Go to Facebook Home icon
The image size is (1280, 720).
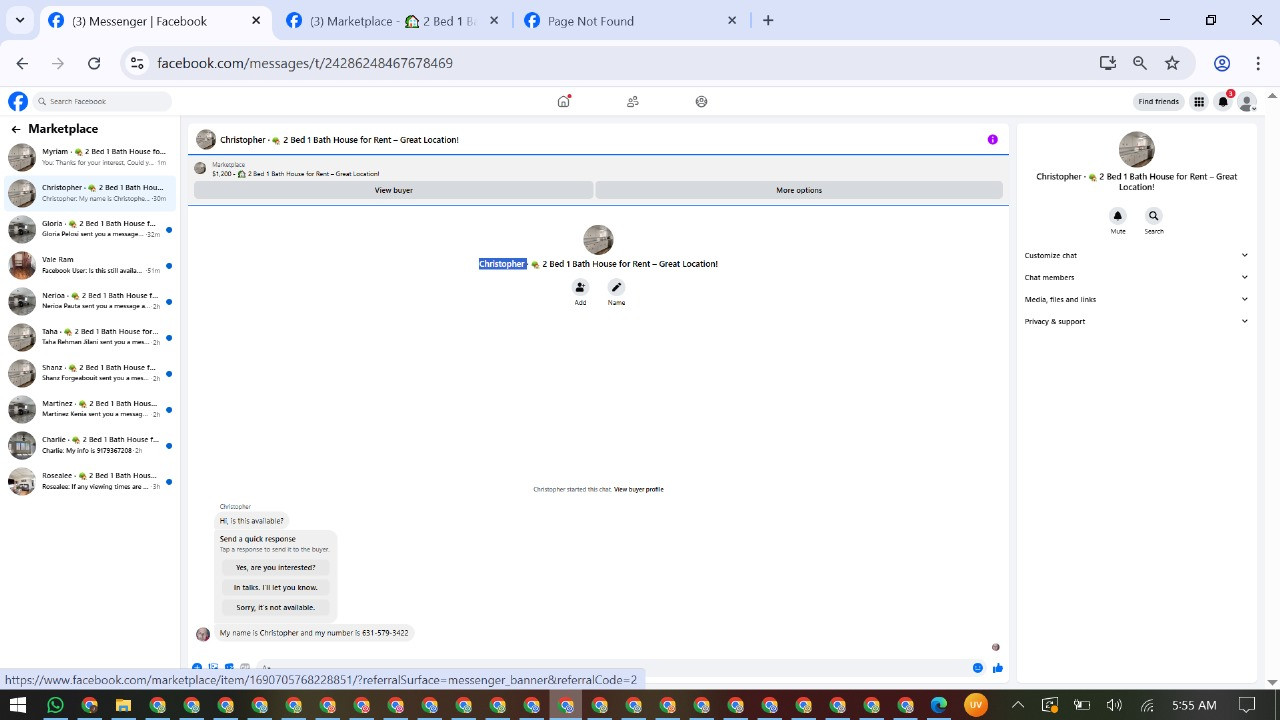pyautogui.click(x=564, y=101)
